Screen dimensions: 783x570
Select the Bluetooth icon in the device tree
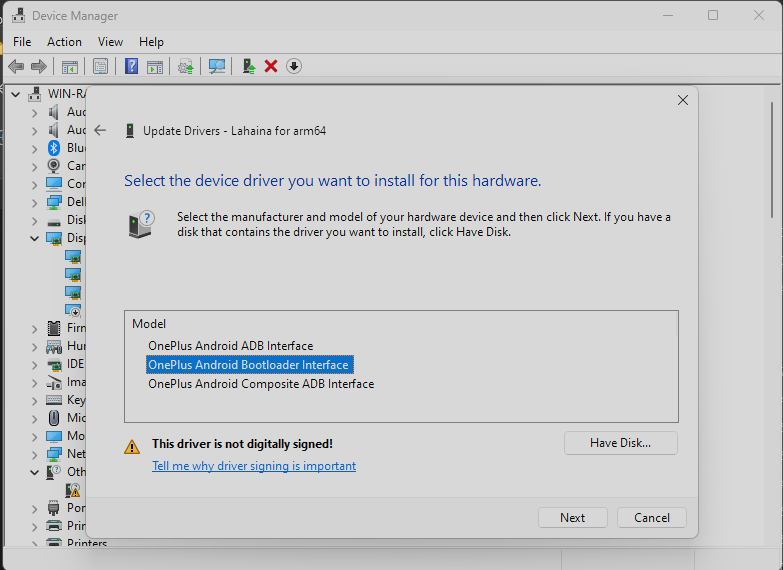tap(54, 148)
